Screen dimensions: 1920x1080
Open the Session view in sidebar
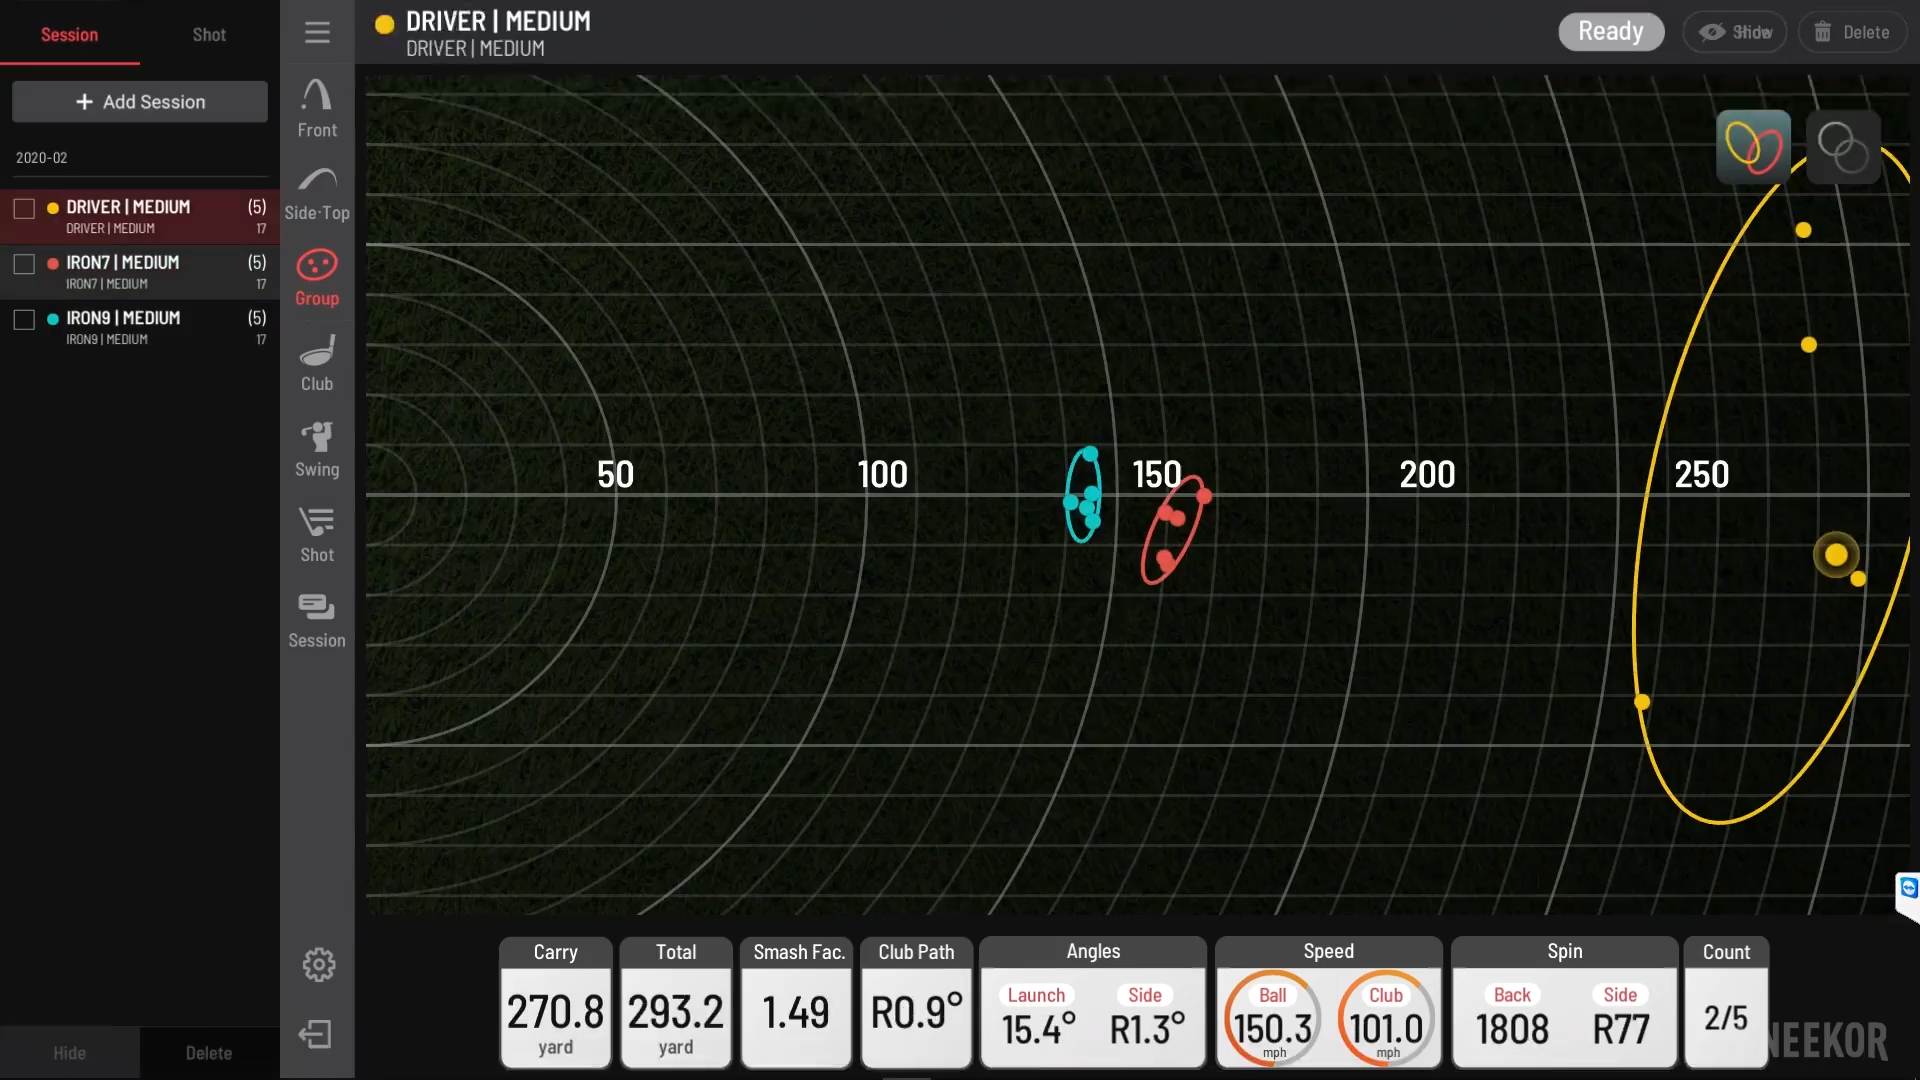(317, 620)
